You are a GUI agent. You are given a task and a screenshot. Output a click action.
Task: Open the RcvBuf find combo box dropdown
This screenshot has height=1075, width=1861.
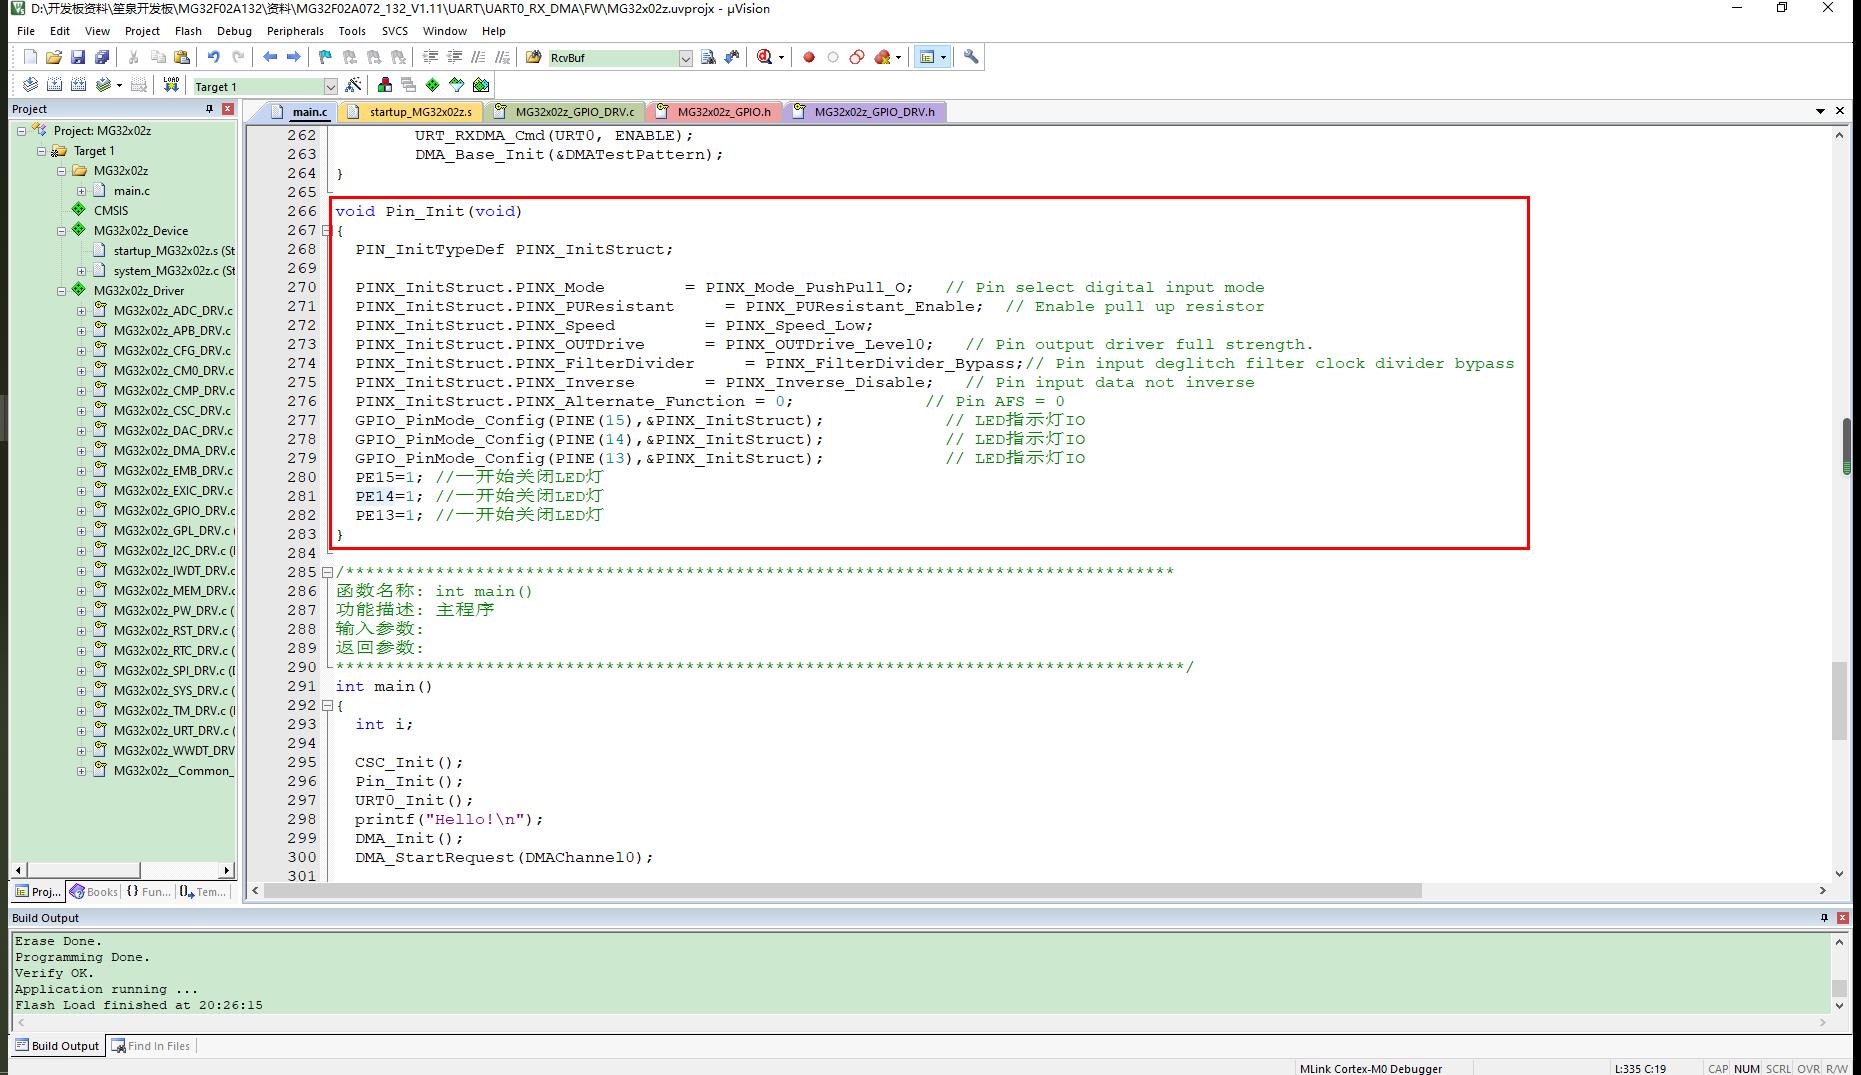[685, 58]
